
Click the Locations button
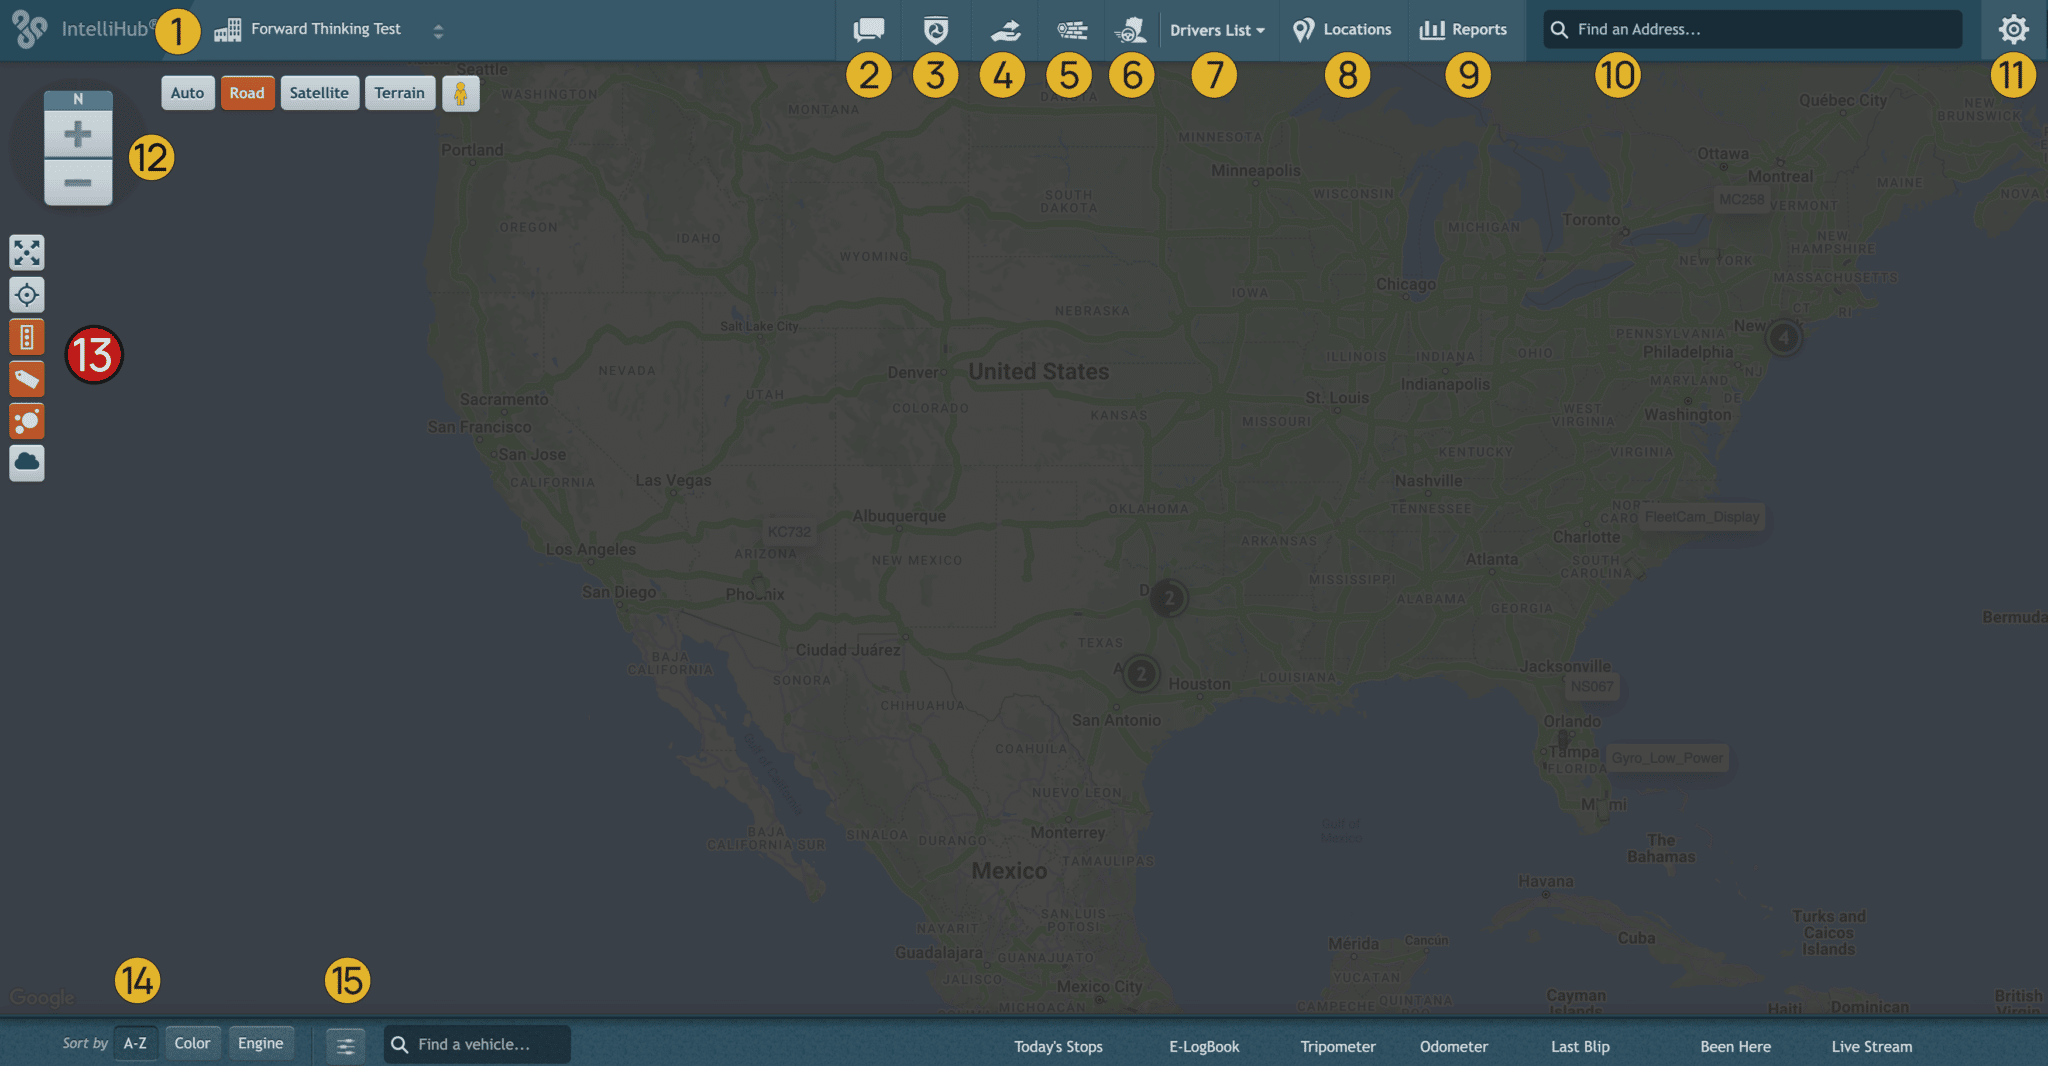(x=1342, y=30)
